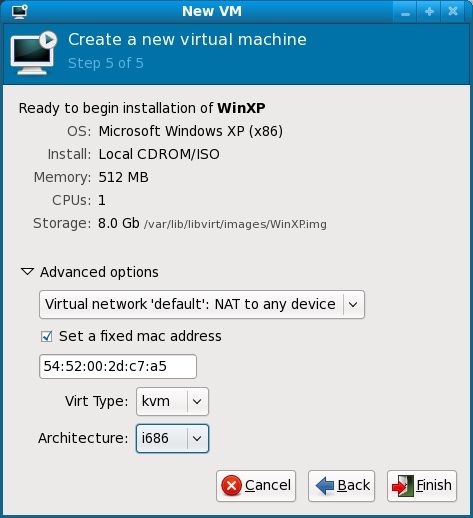Click the Advanced options label
This screenshot has height=518, width=473.
pyautogui.click(x=99, y=272)
